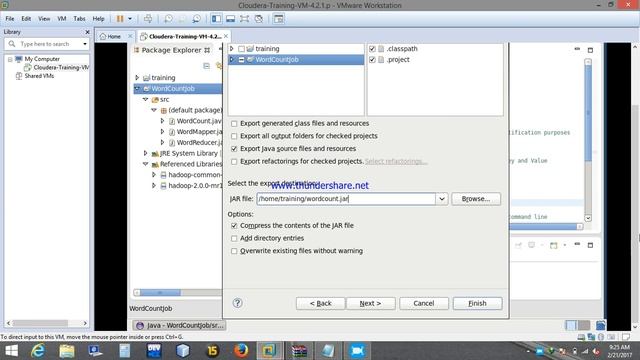Switch to the Home tab
640x360 pixels.
coord(113,36)
